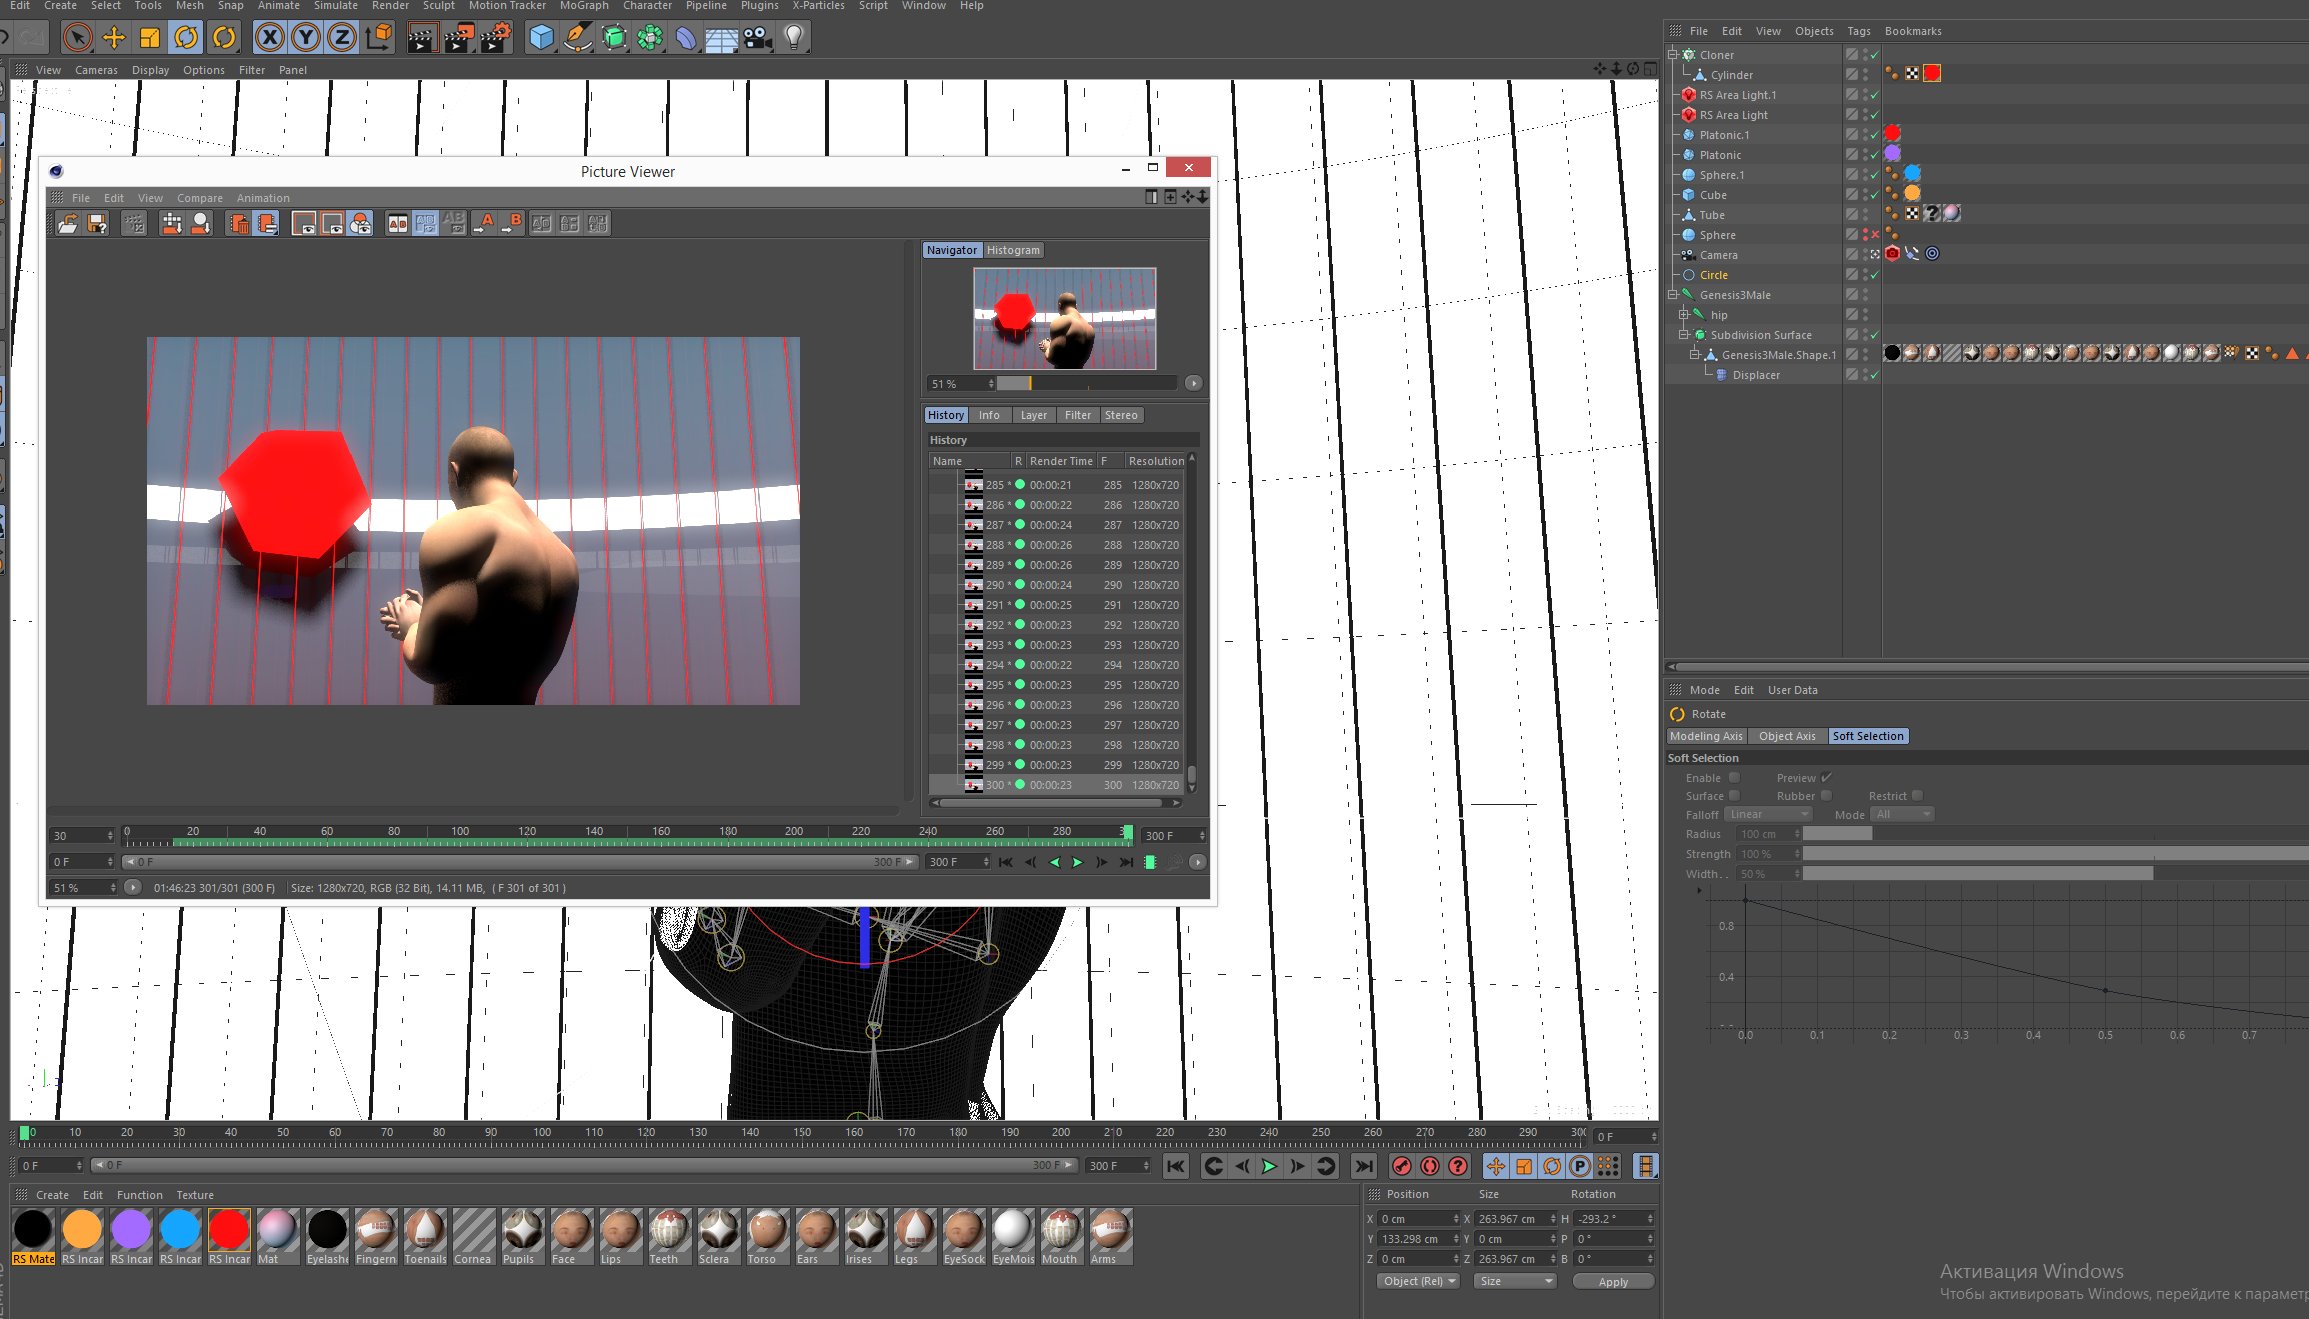
Task: Open Object (Rel) coordinate dropdown
Action: point(1418,1281)
